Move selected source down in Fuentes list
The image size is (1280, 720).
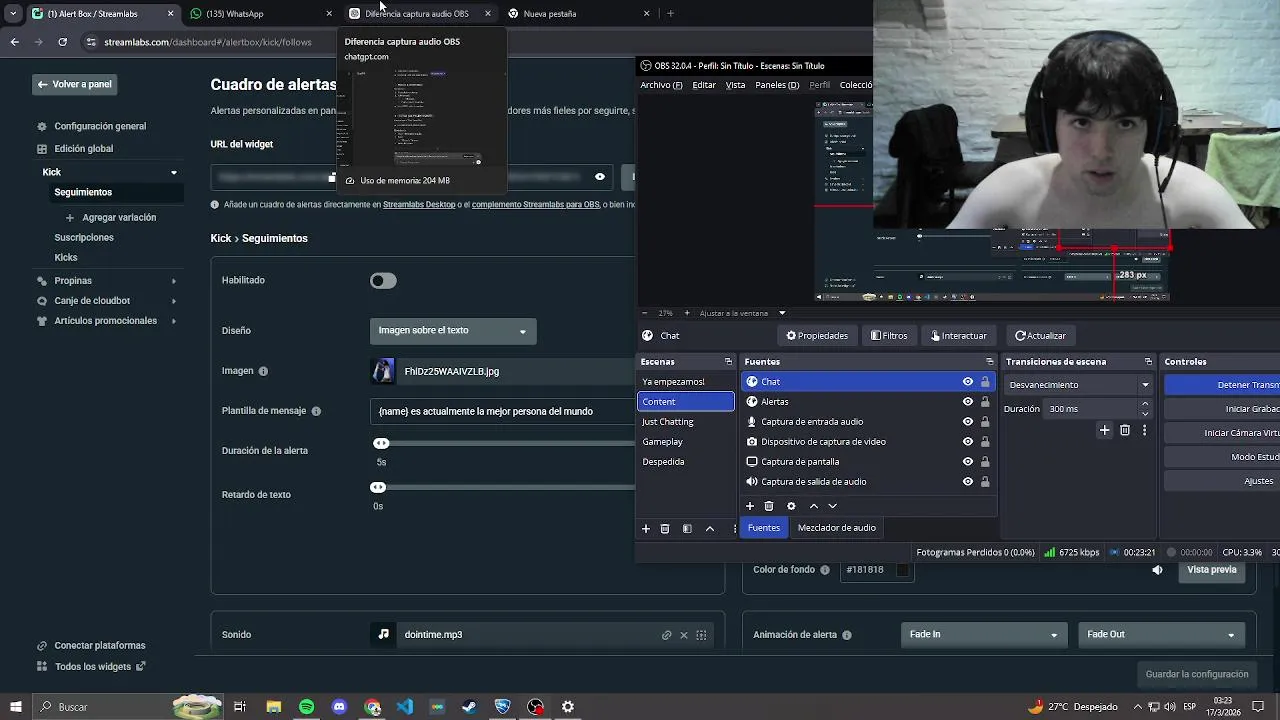coord(832,506)
